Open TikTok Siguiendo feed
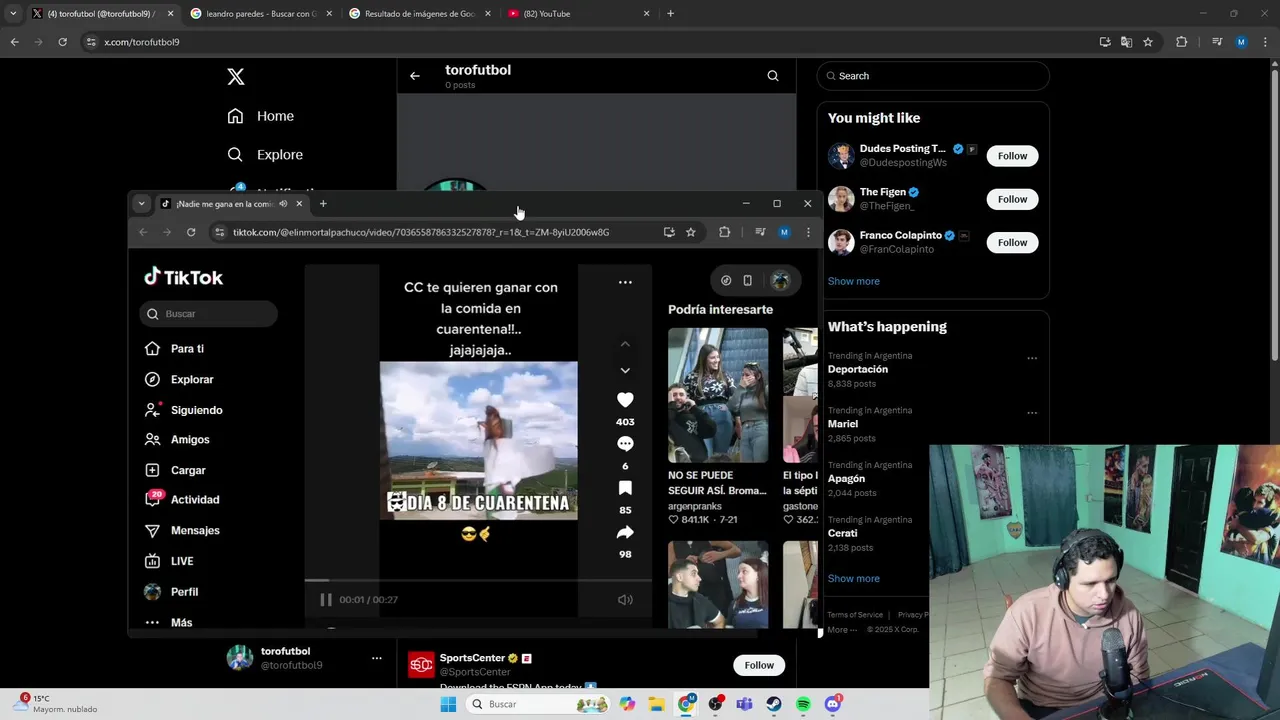The image size is (1280, 720). [x=196, y=410]
